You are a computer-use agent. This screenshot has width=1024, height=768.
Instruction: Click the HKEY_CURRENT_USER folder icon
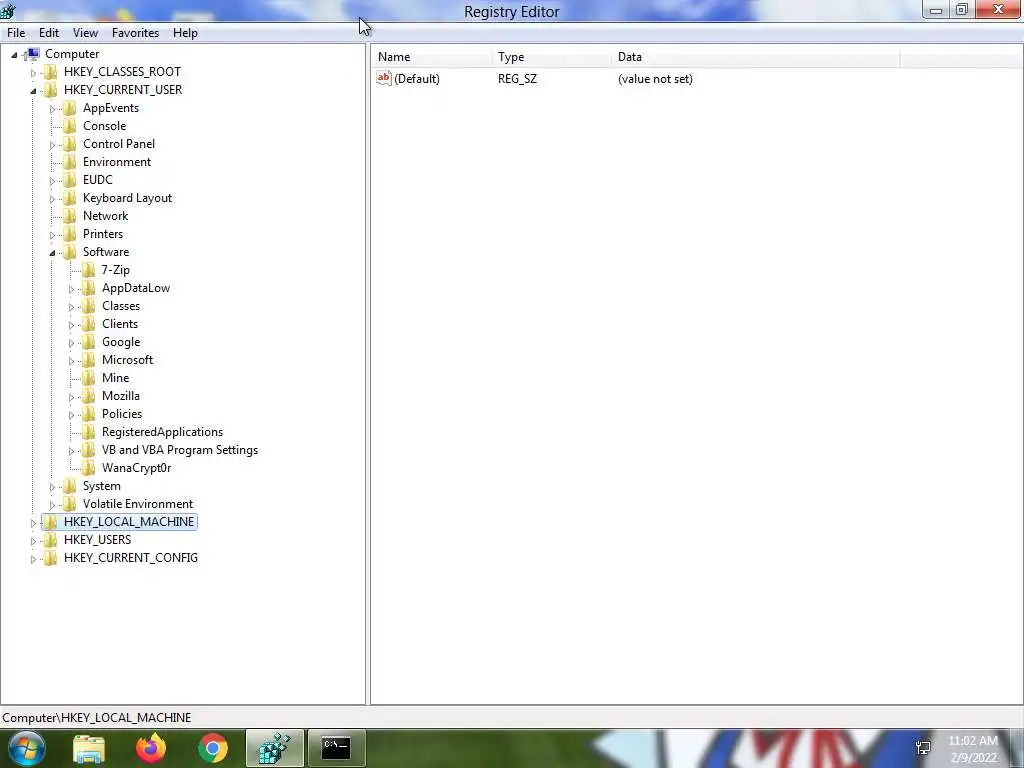(50, 89)
